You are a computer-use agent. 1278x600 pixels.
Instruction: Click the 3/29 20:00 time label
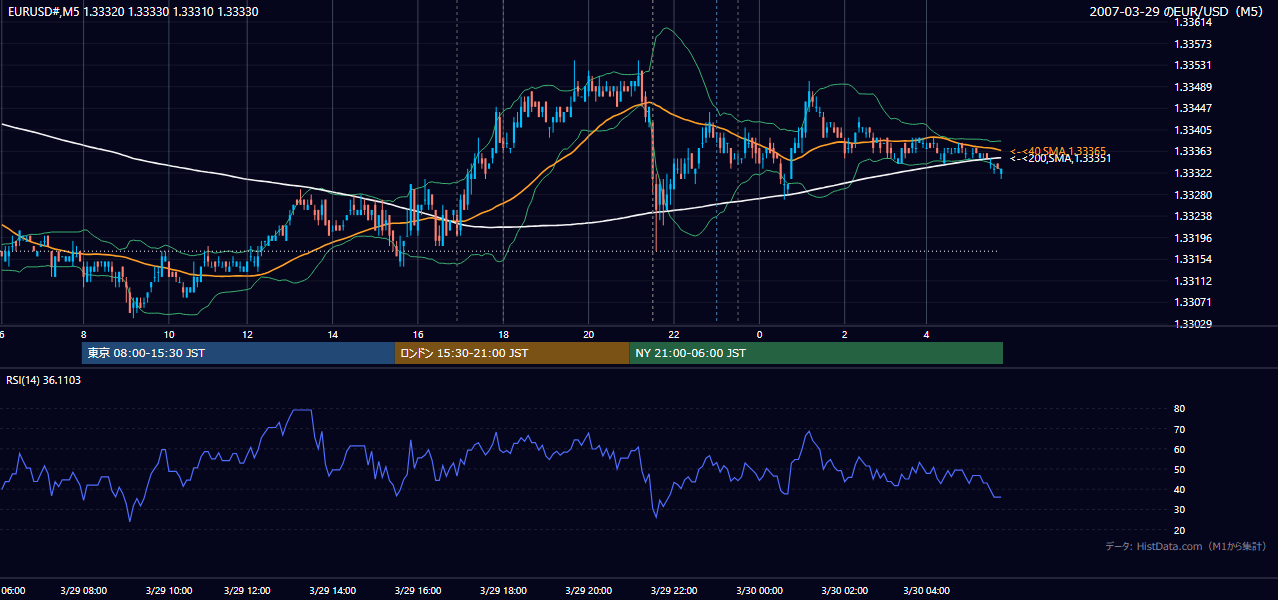588,590
